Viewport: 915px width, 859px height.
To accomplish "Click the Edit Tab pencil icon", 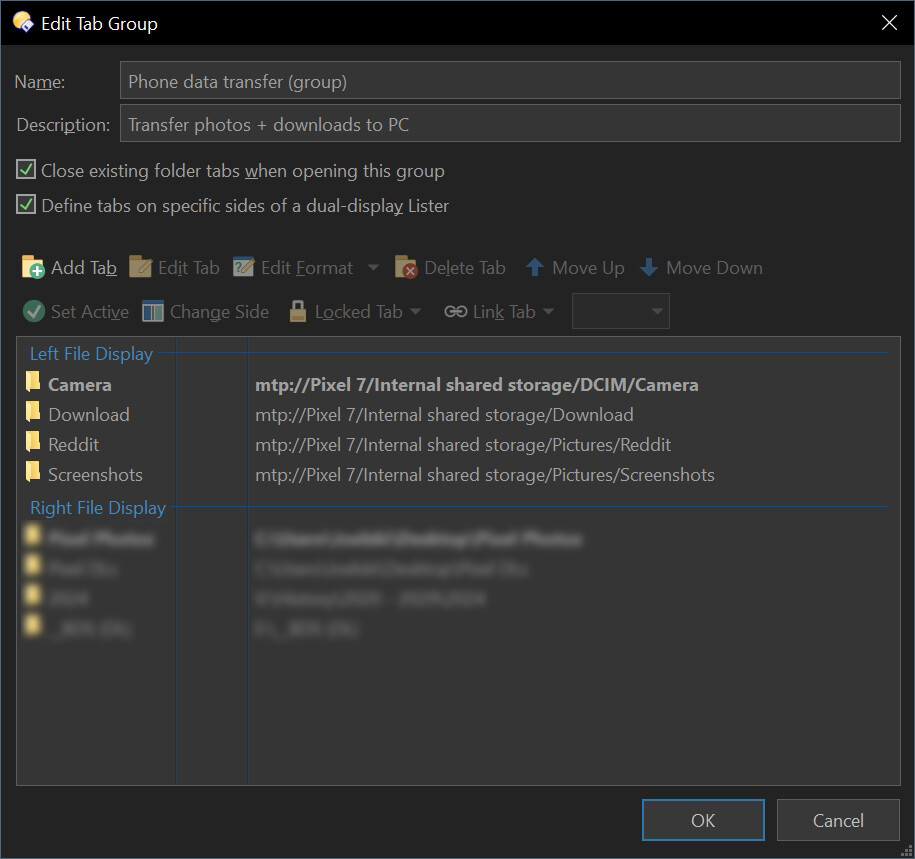I will 141,268.
